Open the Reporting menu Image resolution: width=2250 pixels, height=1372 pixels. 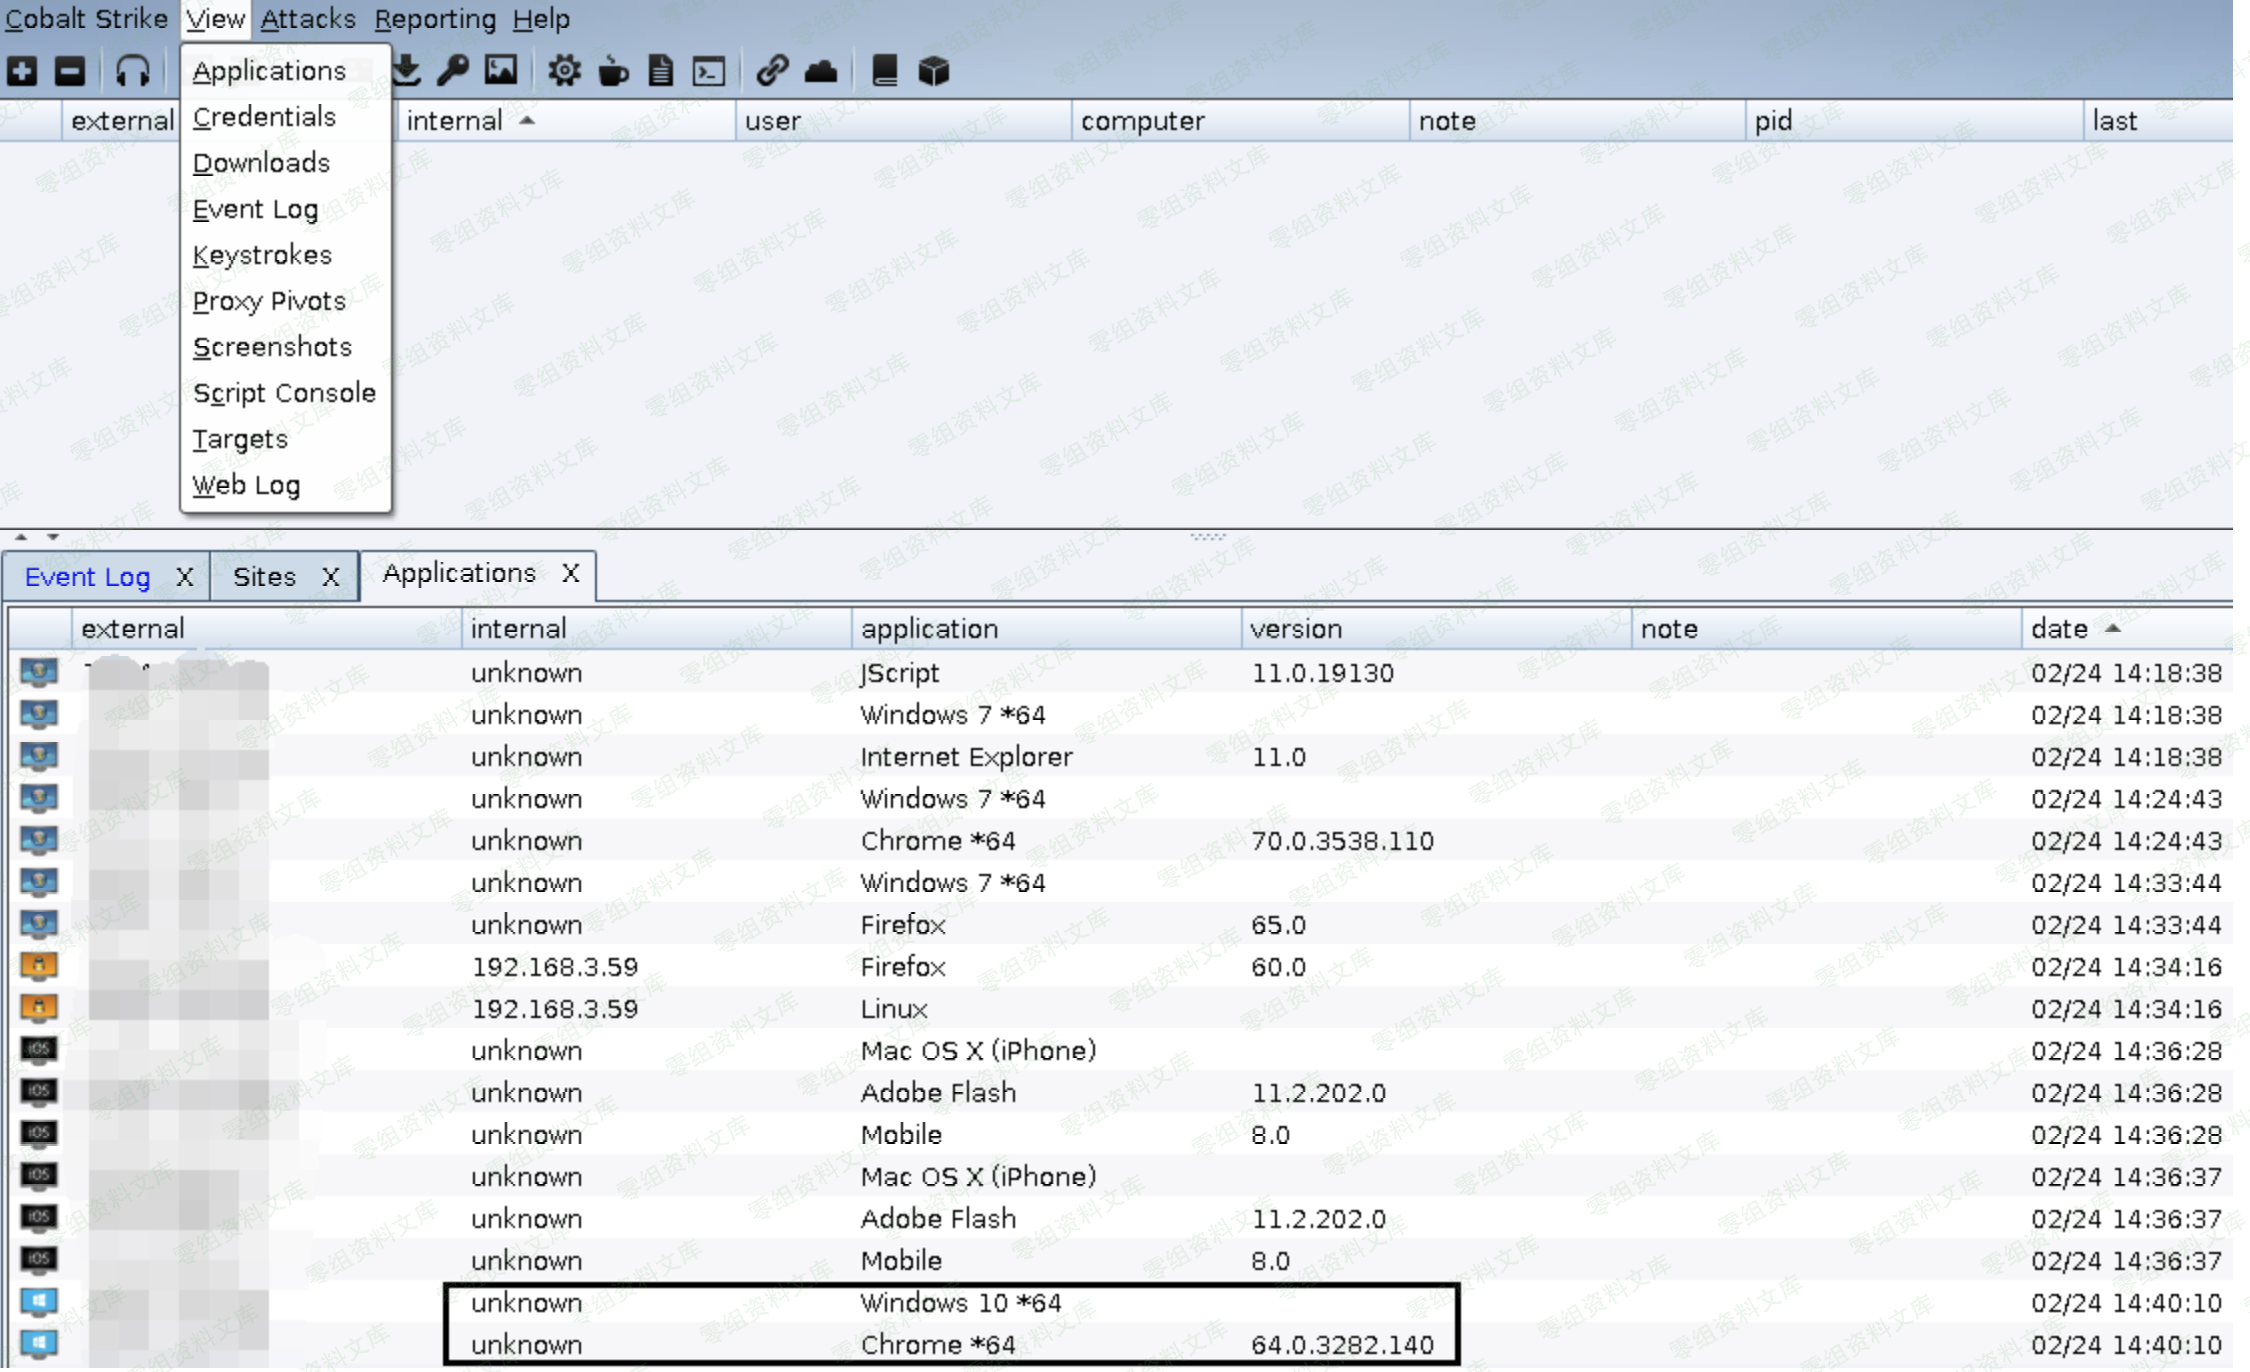(x=435, y=19)
